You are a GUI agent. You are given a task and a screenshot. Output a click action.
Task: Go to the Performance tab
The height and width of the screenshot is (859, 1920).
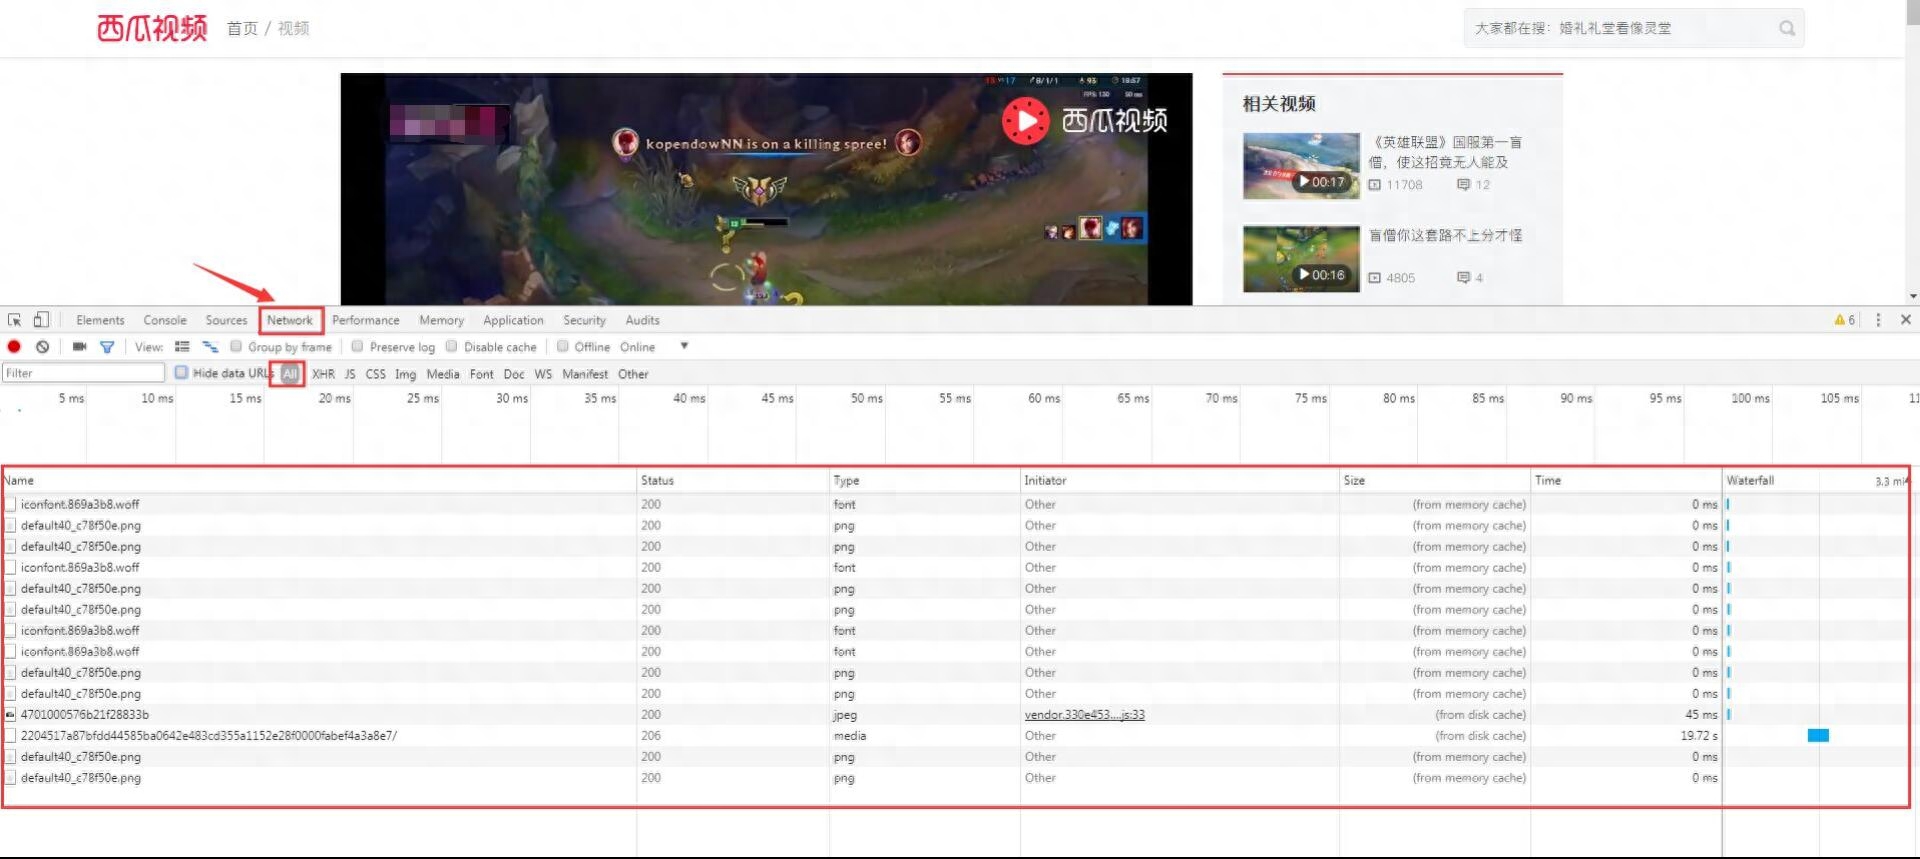coord(366,320)
